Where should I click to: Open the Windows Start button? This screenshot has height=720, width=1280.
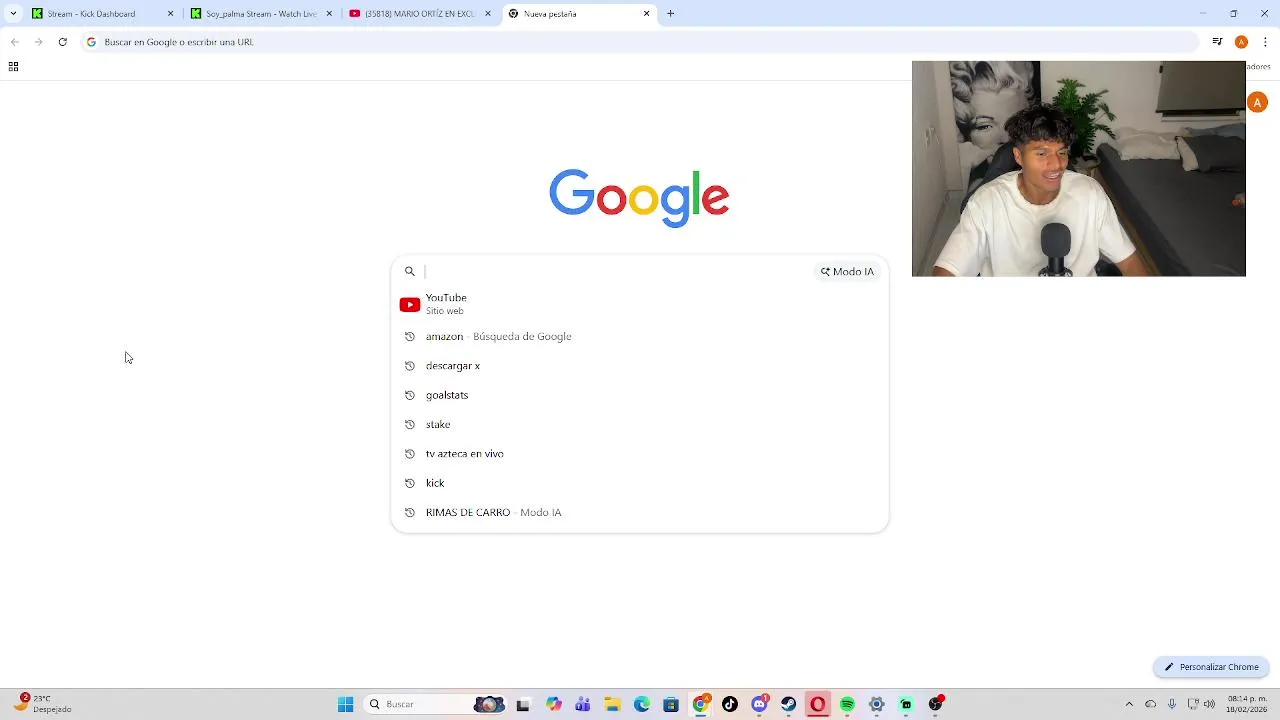(345, 704)
